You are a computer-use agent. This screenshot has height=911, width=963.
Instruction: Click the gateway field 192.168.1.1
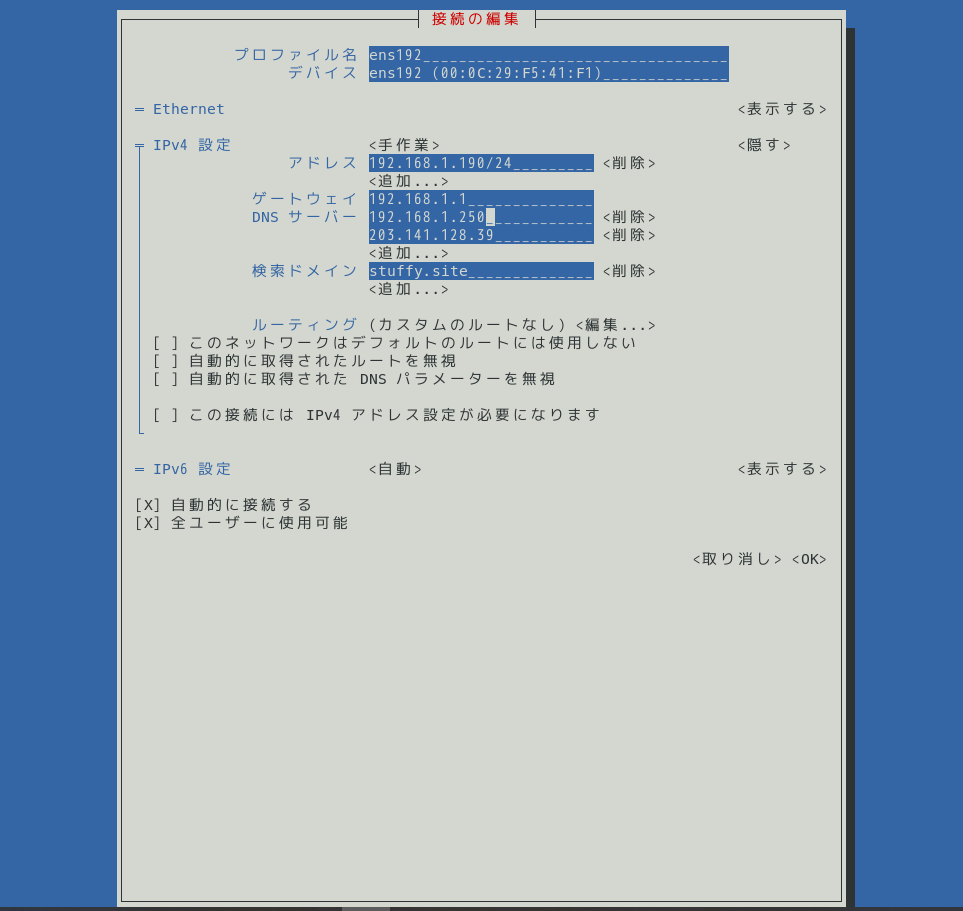pos(480,199)
